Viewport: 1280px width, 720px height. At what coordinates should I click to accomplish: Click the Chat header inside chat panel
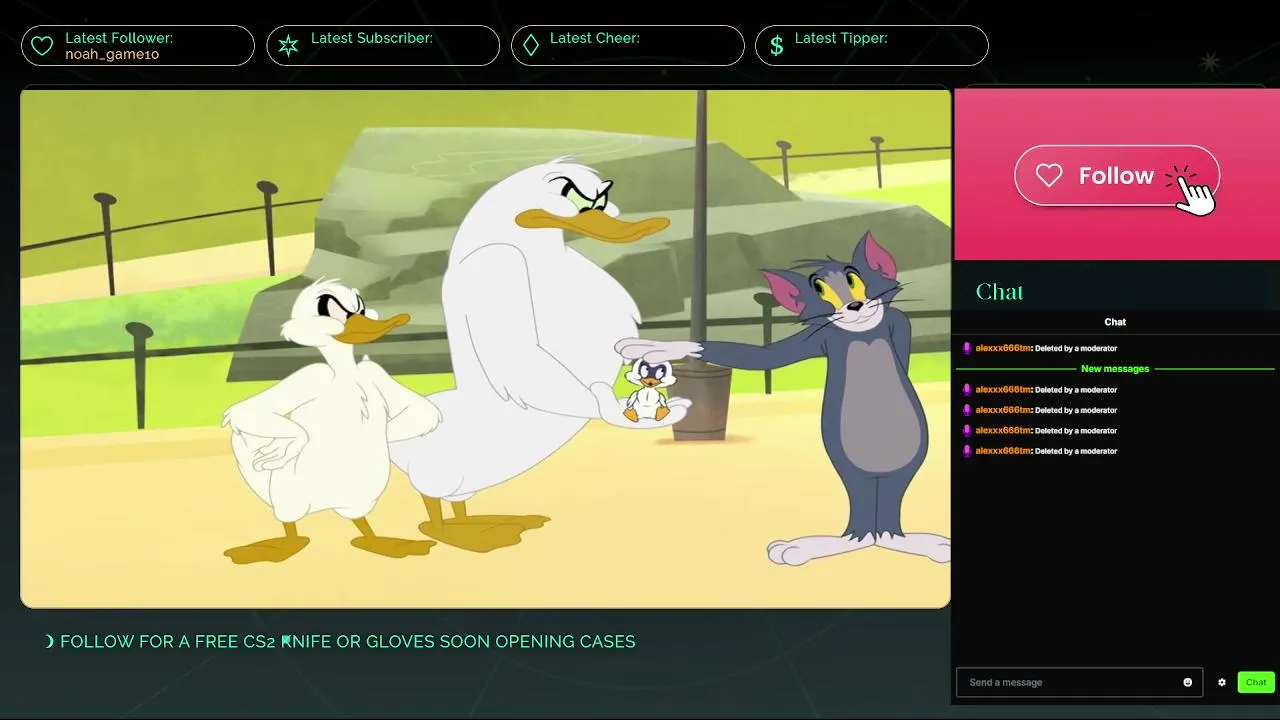pyautogui.click(x=1115, y=322)
